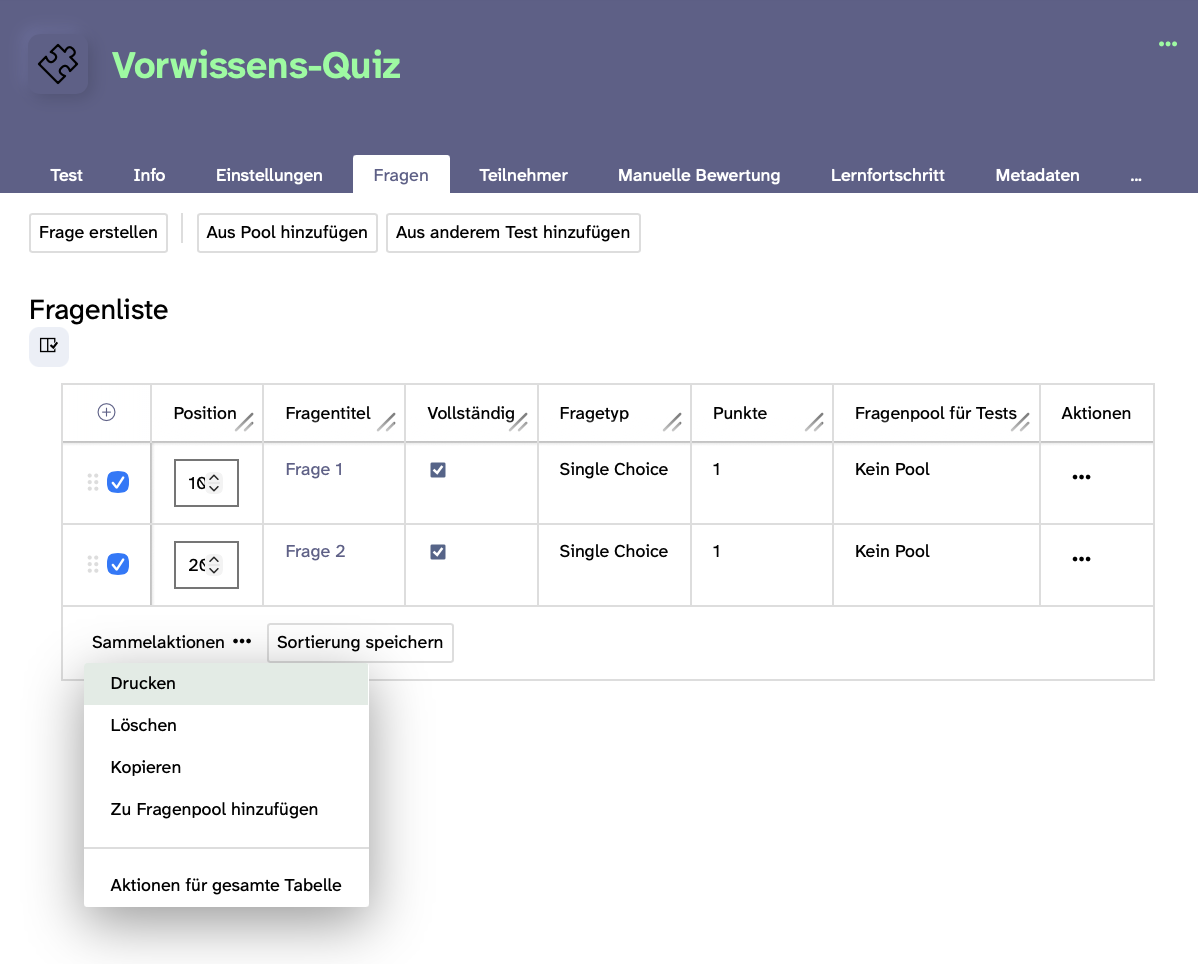Select the Fragen tab
The width and height of the screenshot is (1198, 964).
click(x=401, y=175)
